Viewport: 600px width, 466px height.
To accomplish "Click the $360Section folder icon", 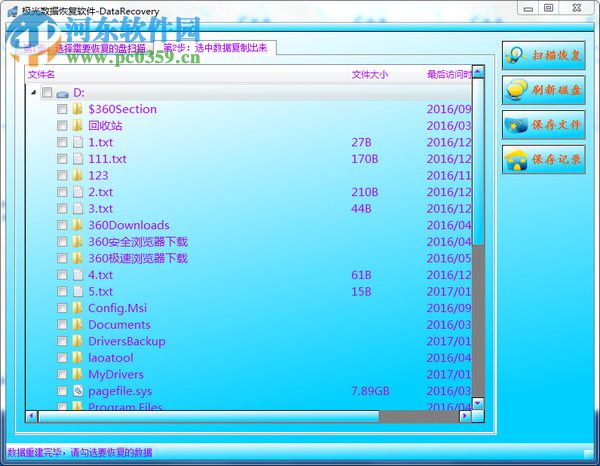I will coord(77,109).
